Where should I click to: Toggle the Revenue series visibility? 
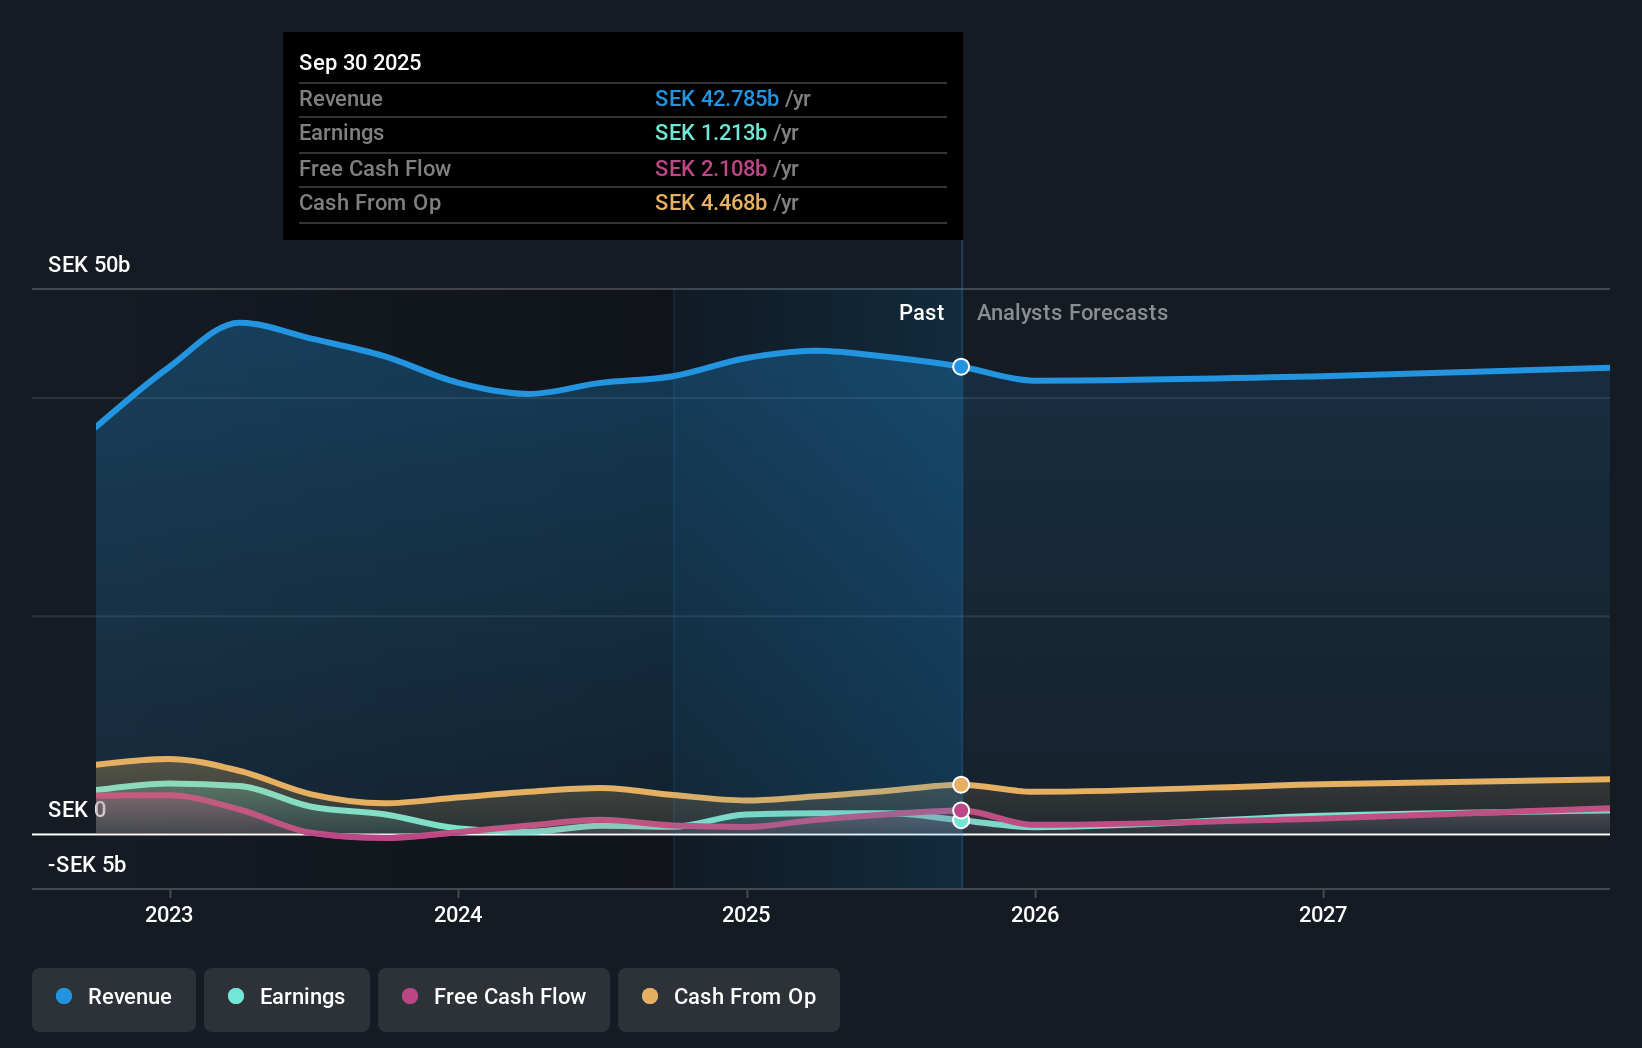(x=113, y=997)
